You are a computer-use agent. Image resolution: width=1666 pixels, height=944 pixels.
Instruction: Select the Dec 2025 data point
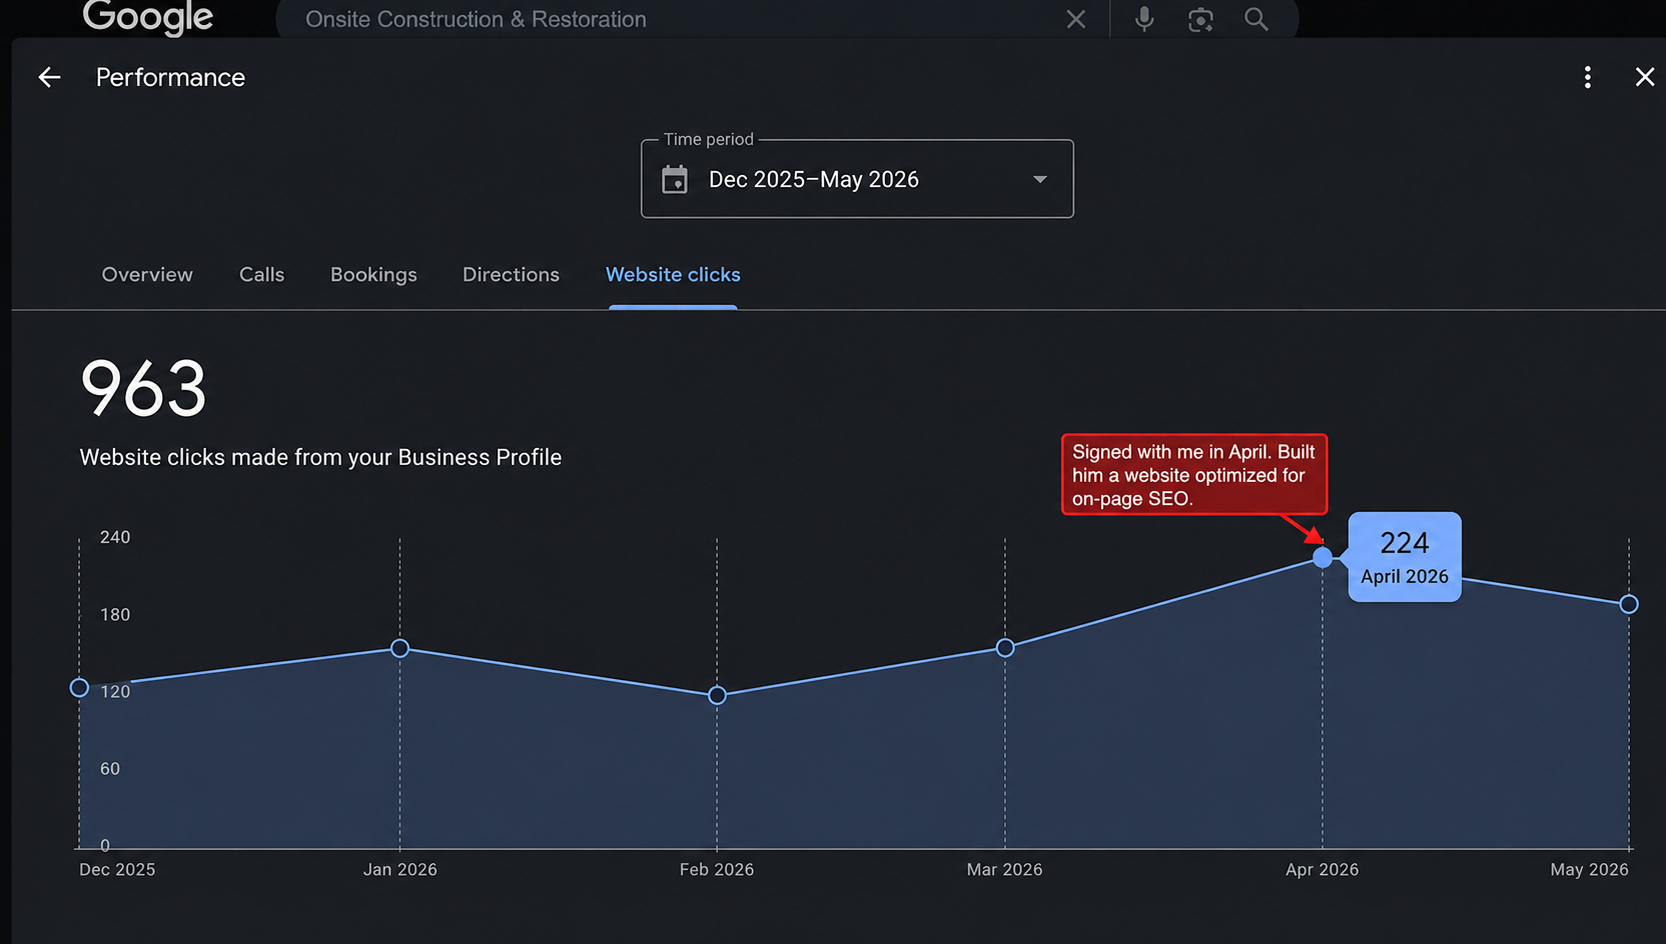[x=80, y=688]
